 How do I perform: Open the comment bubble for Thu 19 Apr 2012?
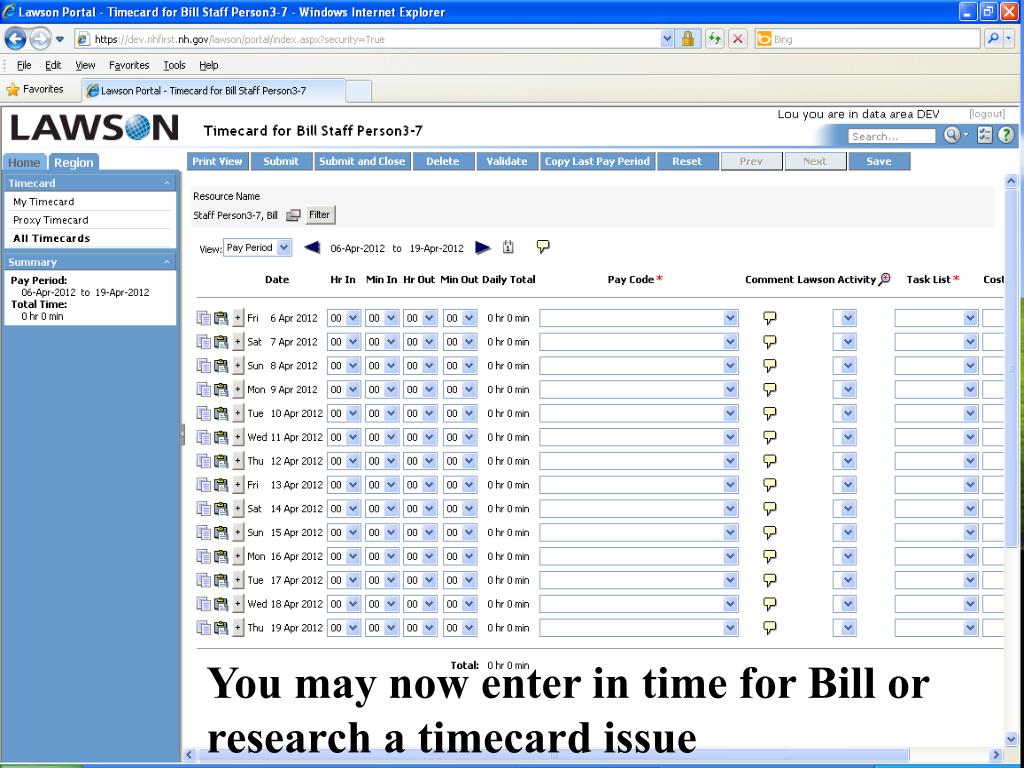770,628
